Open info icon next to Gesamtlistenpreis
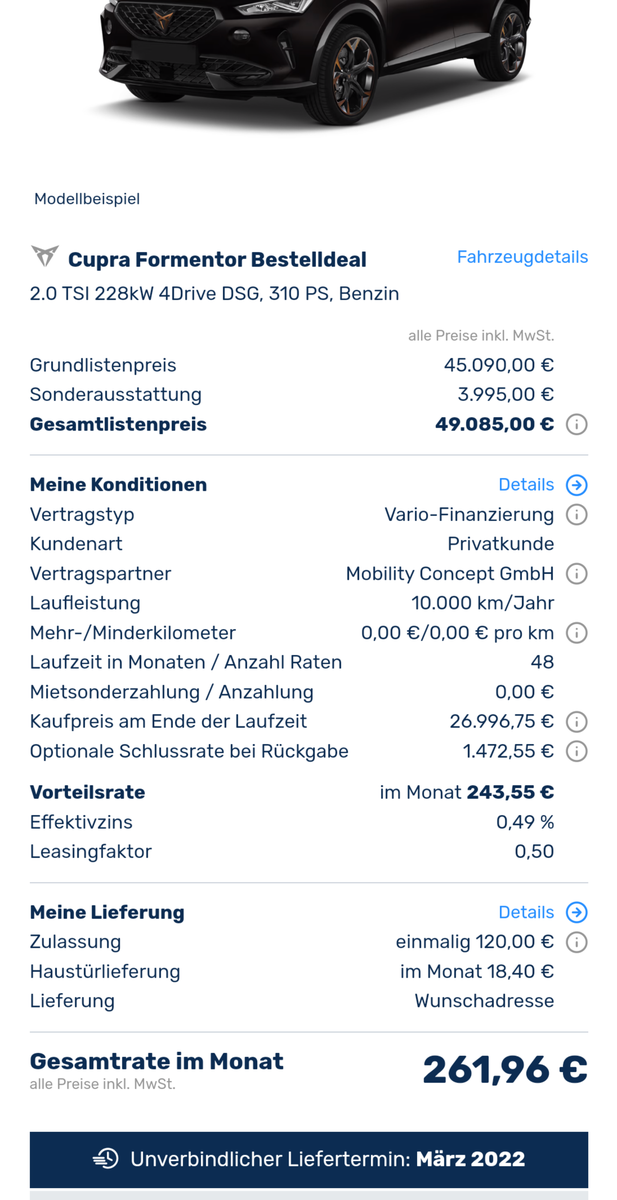 576,425
